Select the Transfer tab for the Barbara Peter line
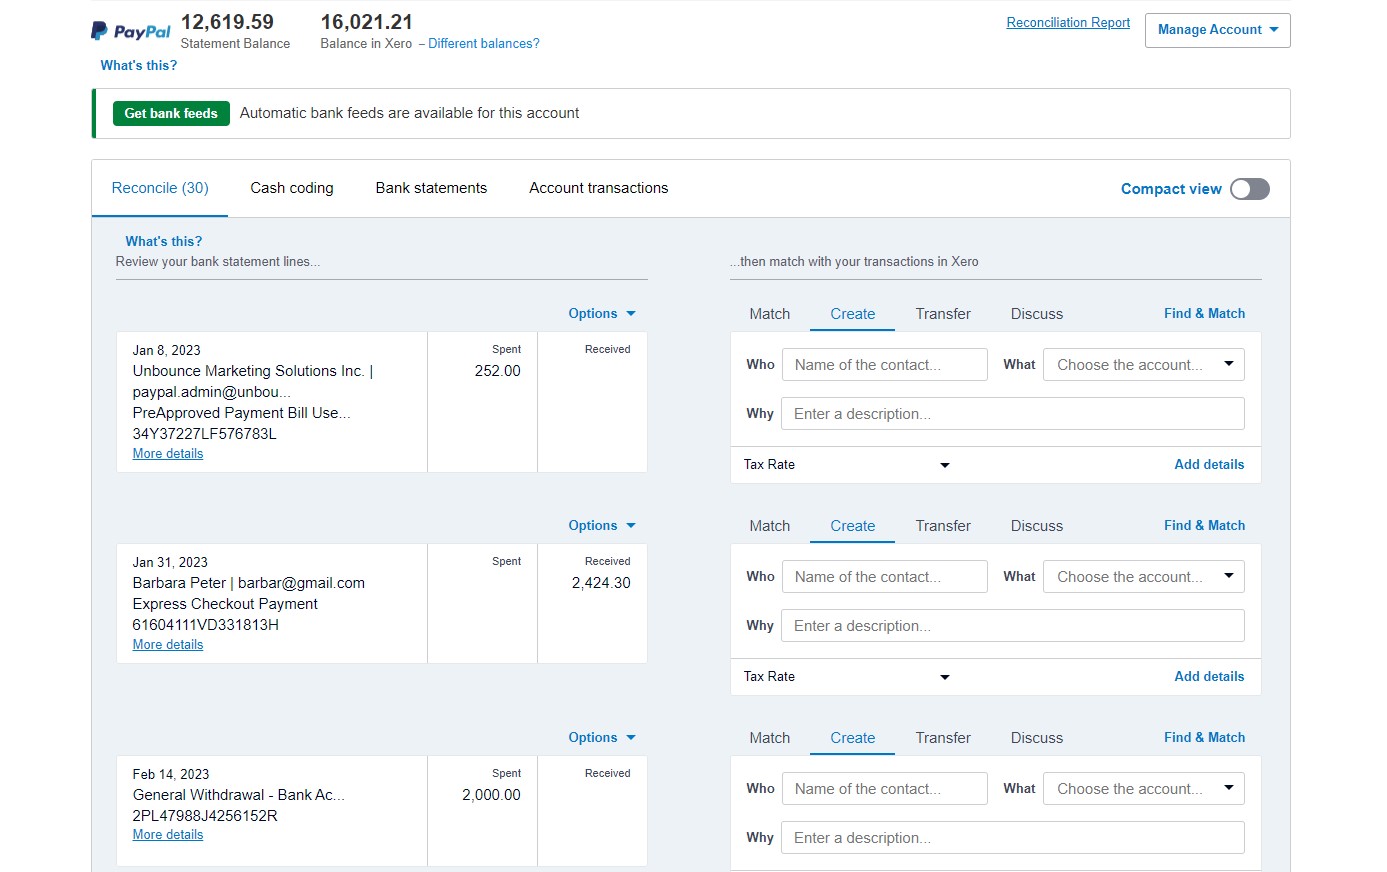 click(x=943, y=526)
